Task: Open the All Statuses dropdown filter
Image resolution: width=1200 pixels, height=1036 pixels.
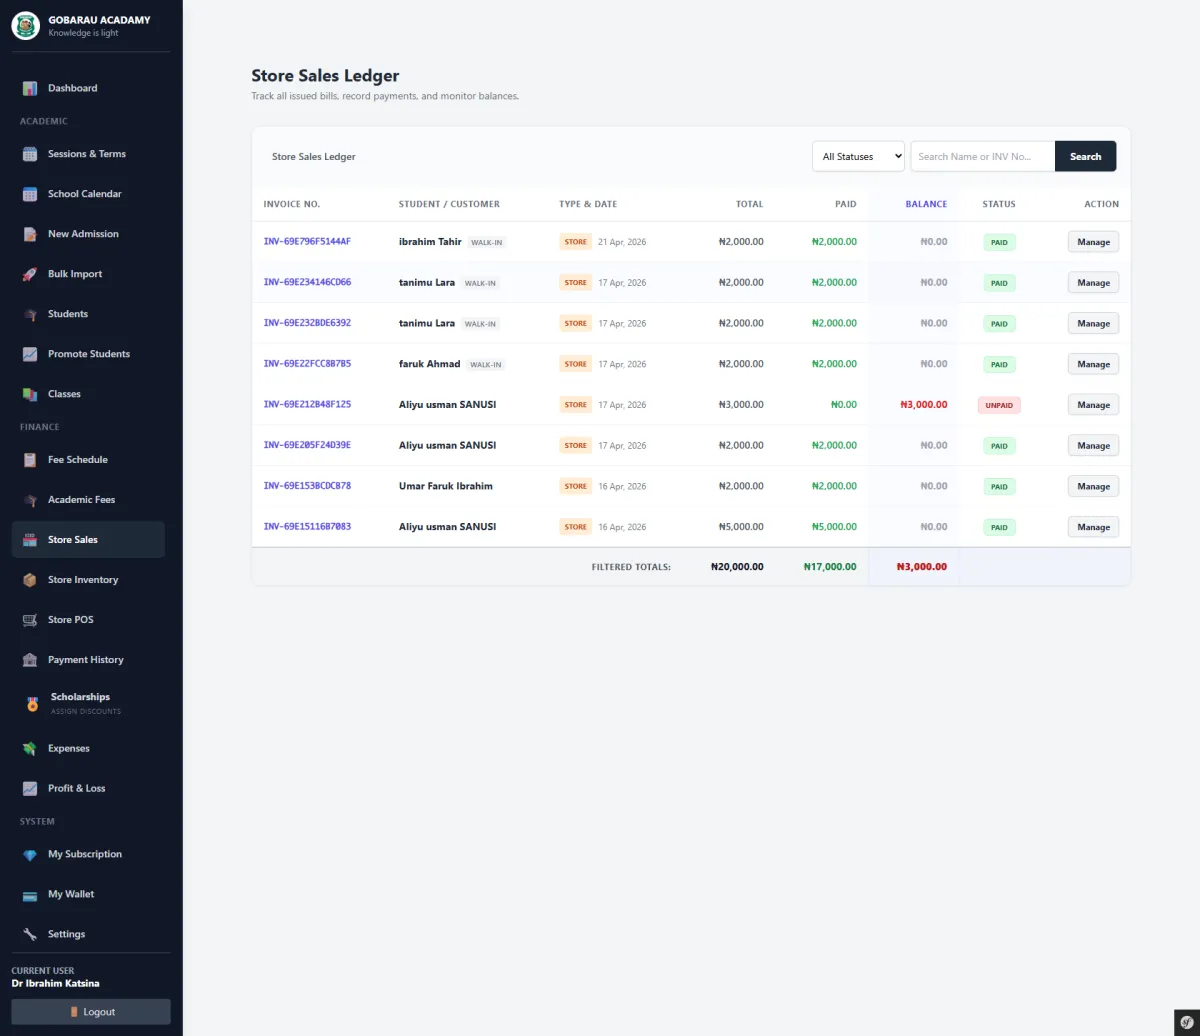Action: click(x=858, y=156)
